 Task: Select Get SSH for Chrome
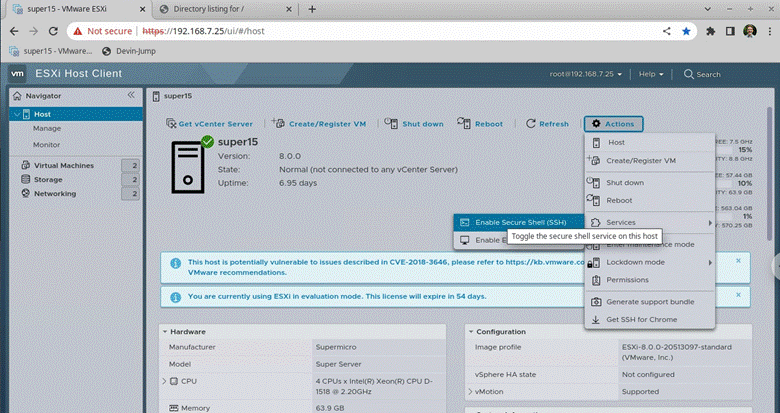coord(650,319)
